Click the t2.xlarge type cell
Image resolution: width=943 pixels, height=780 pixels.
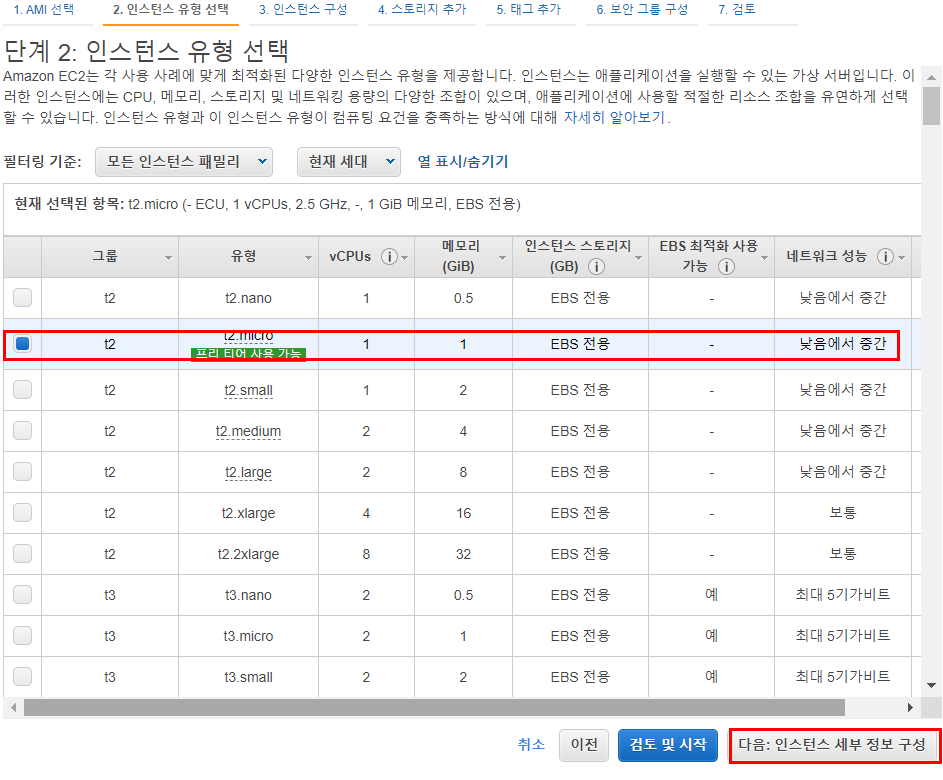248,513
